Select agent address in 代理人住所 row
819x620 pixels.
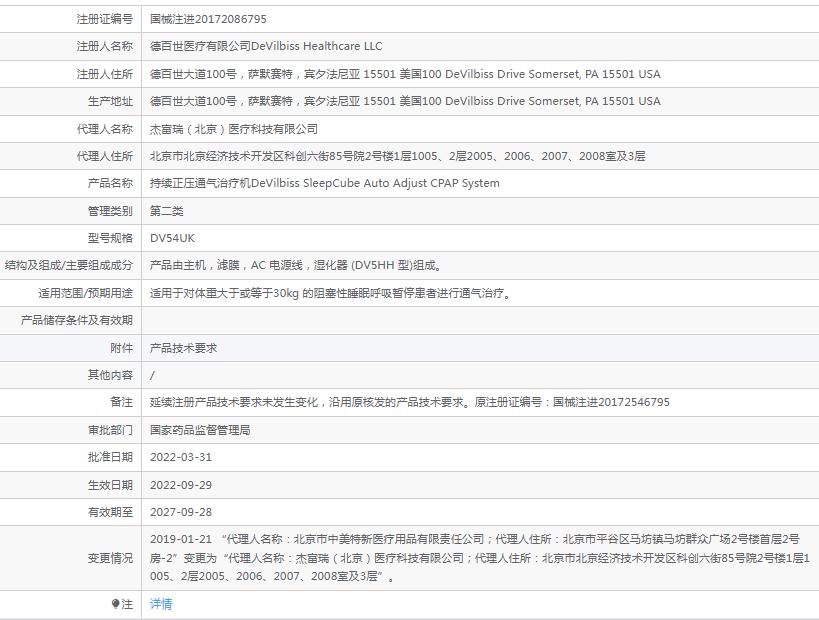397,156
